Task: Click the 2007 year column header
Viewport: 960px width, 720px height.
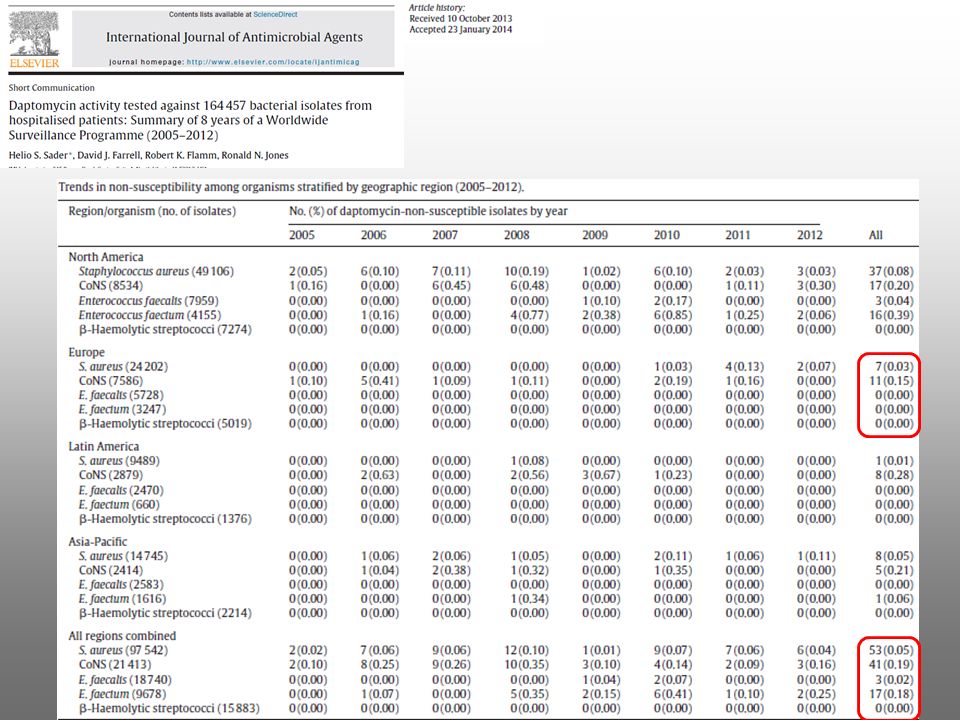Action: 445,235
